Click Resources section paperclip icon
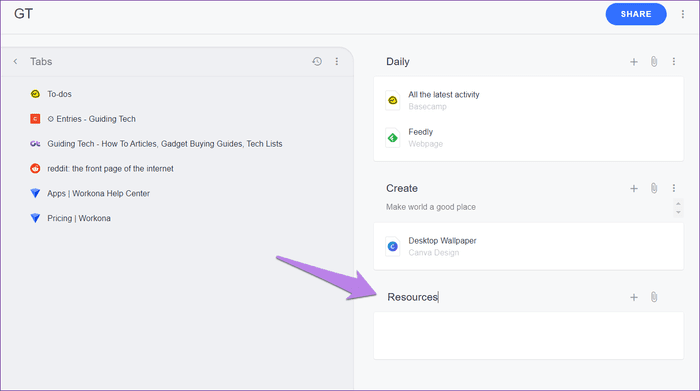The image size is (700, 391). pos(654,297)
